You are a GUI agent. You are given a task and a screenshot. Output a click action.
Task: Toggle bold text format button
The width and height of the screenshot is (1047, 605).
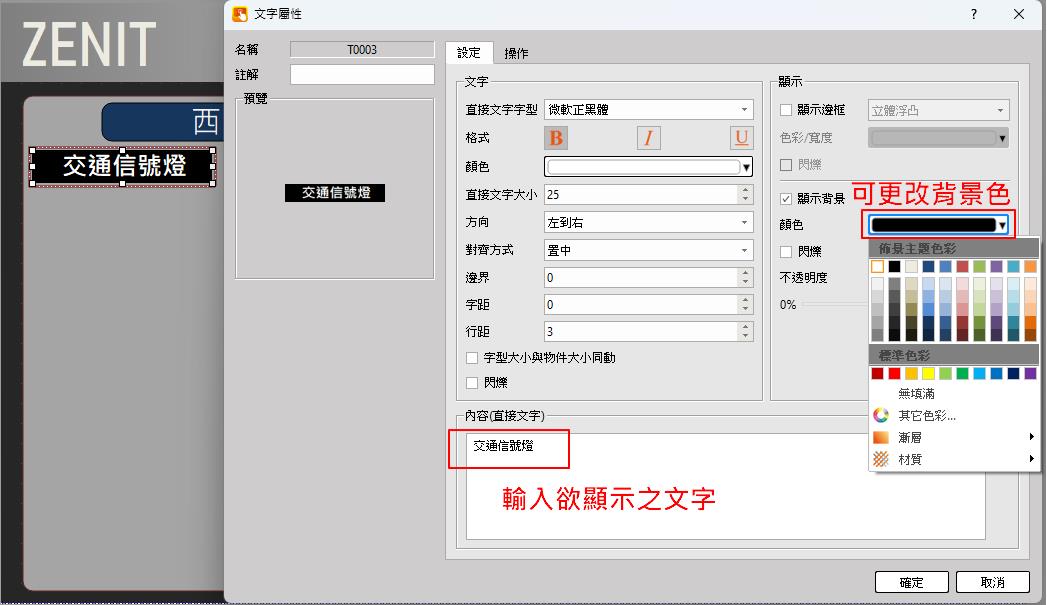[556, 138]
